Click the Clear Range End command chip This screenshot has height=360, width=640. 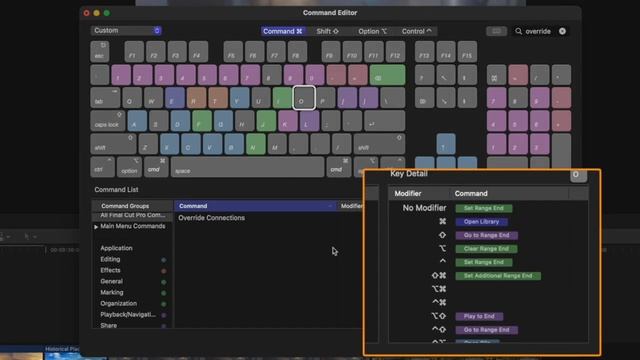[x=486, y=249]
